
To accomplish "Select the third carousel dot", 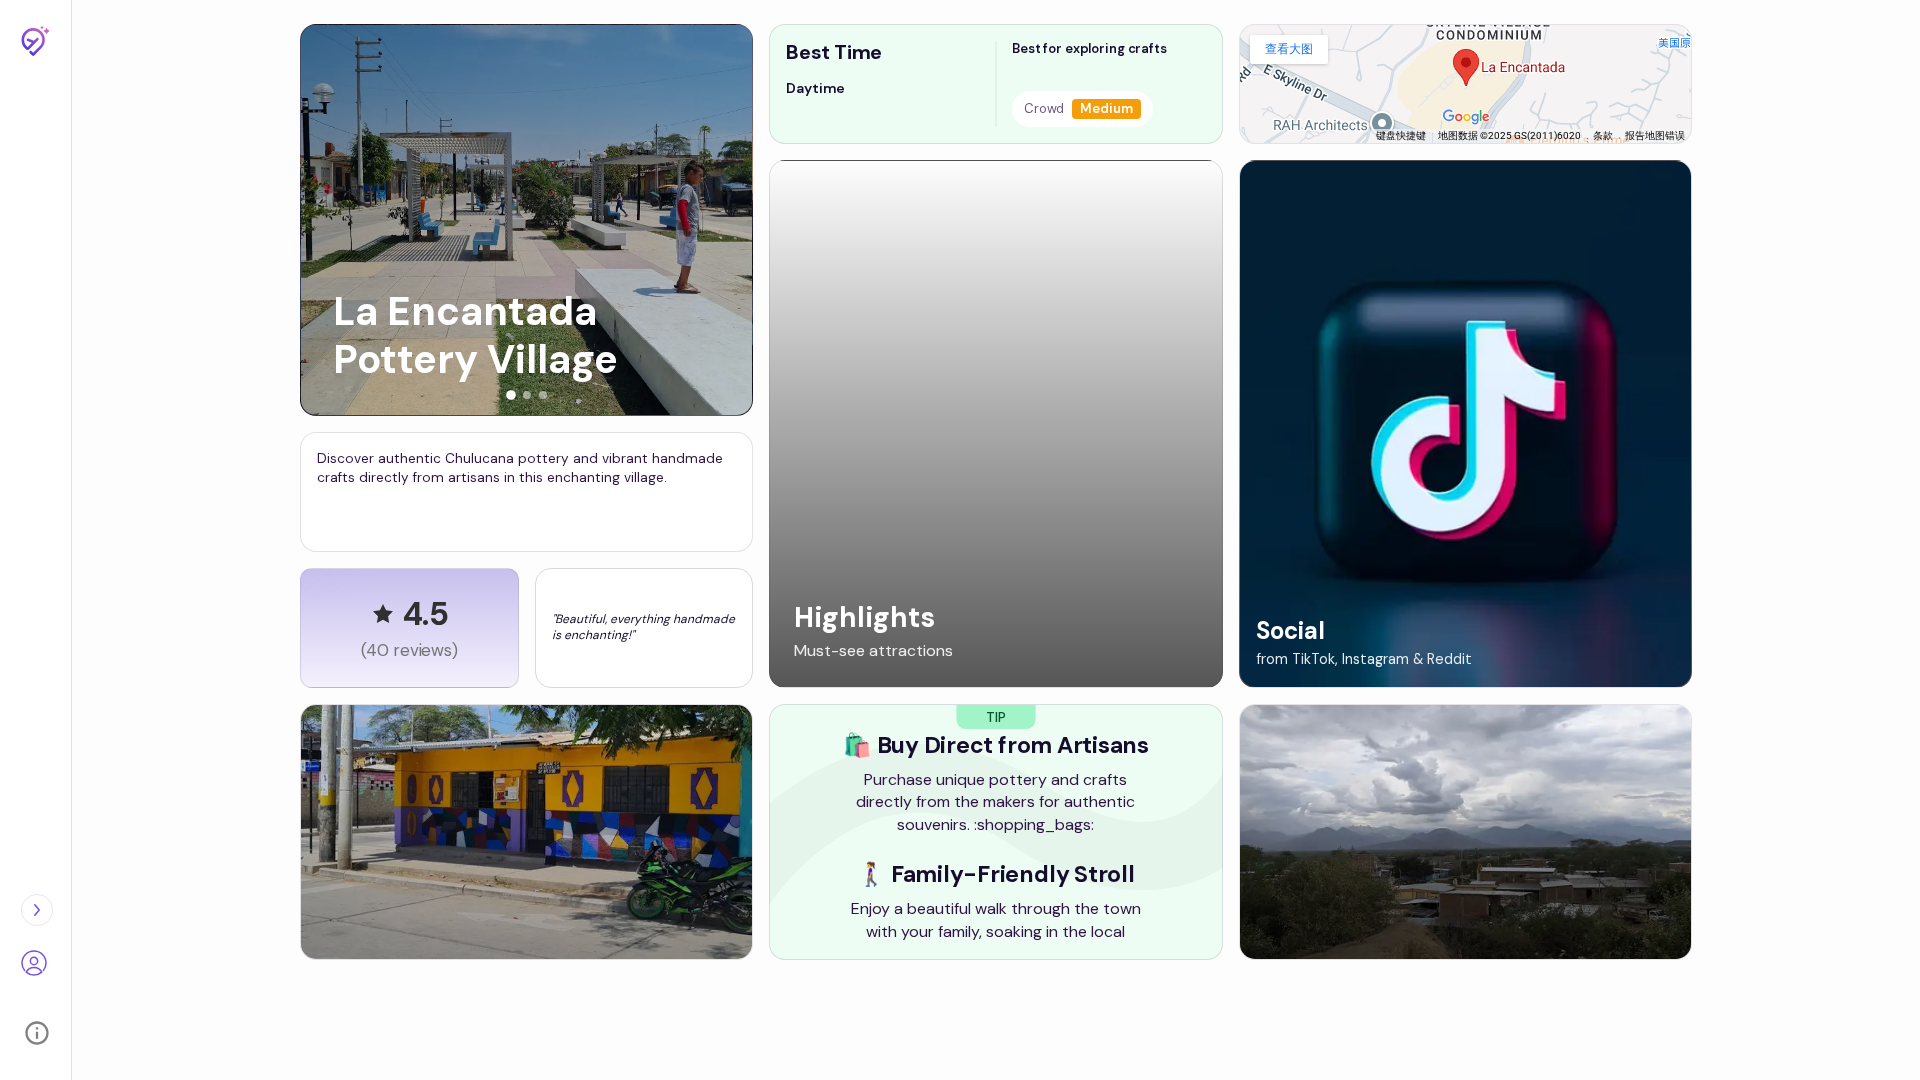I will (543, 395).
